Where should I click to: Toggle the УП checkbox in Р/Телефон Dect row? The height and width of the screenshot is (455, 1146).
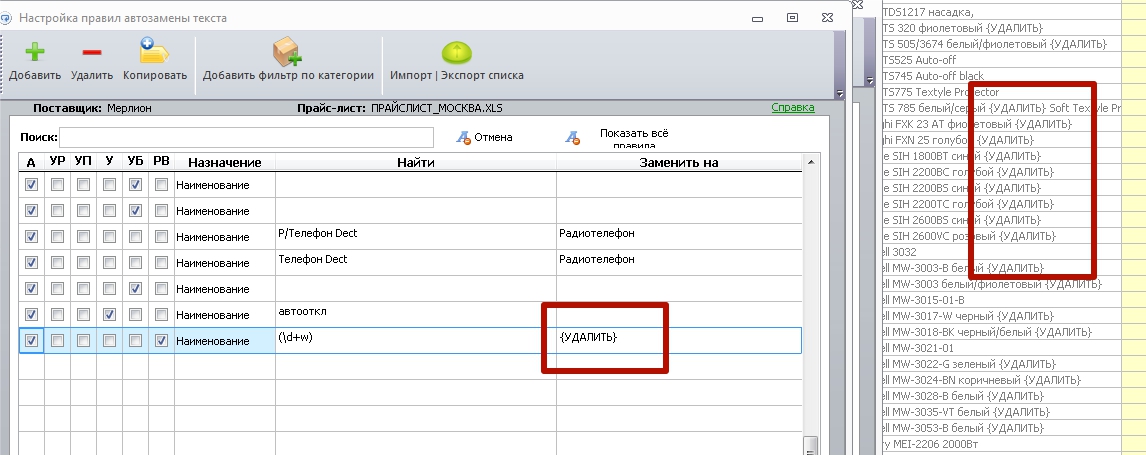pyautogui.click(x=83, y=237)
